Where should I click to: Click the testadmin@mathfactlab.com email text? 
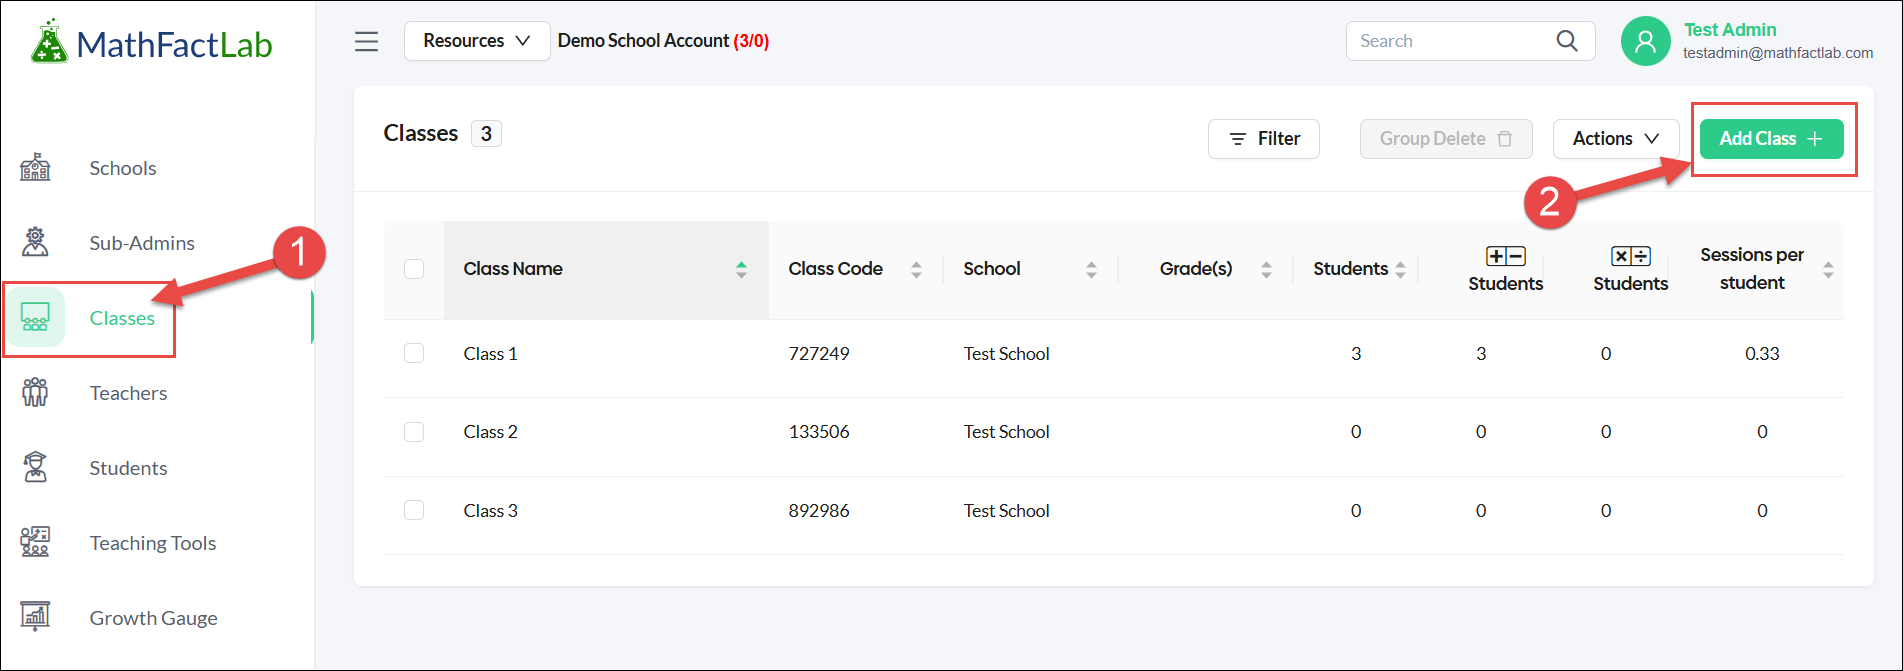1778,53
